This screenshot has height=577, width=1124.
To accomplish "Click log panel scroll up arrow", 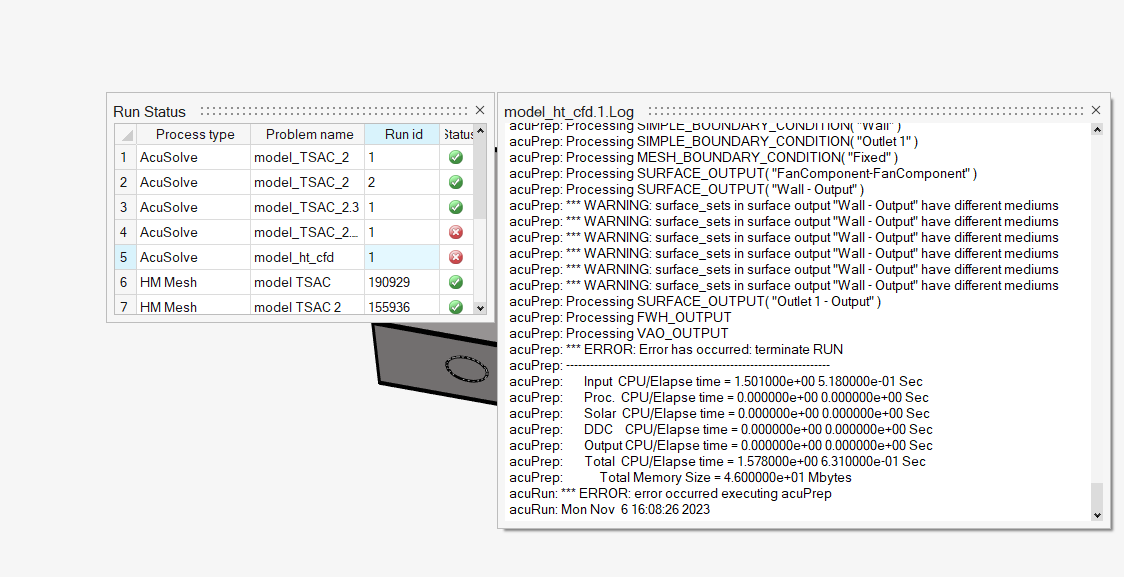I will [x=1097, y=130].
